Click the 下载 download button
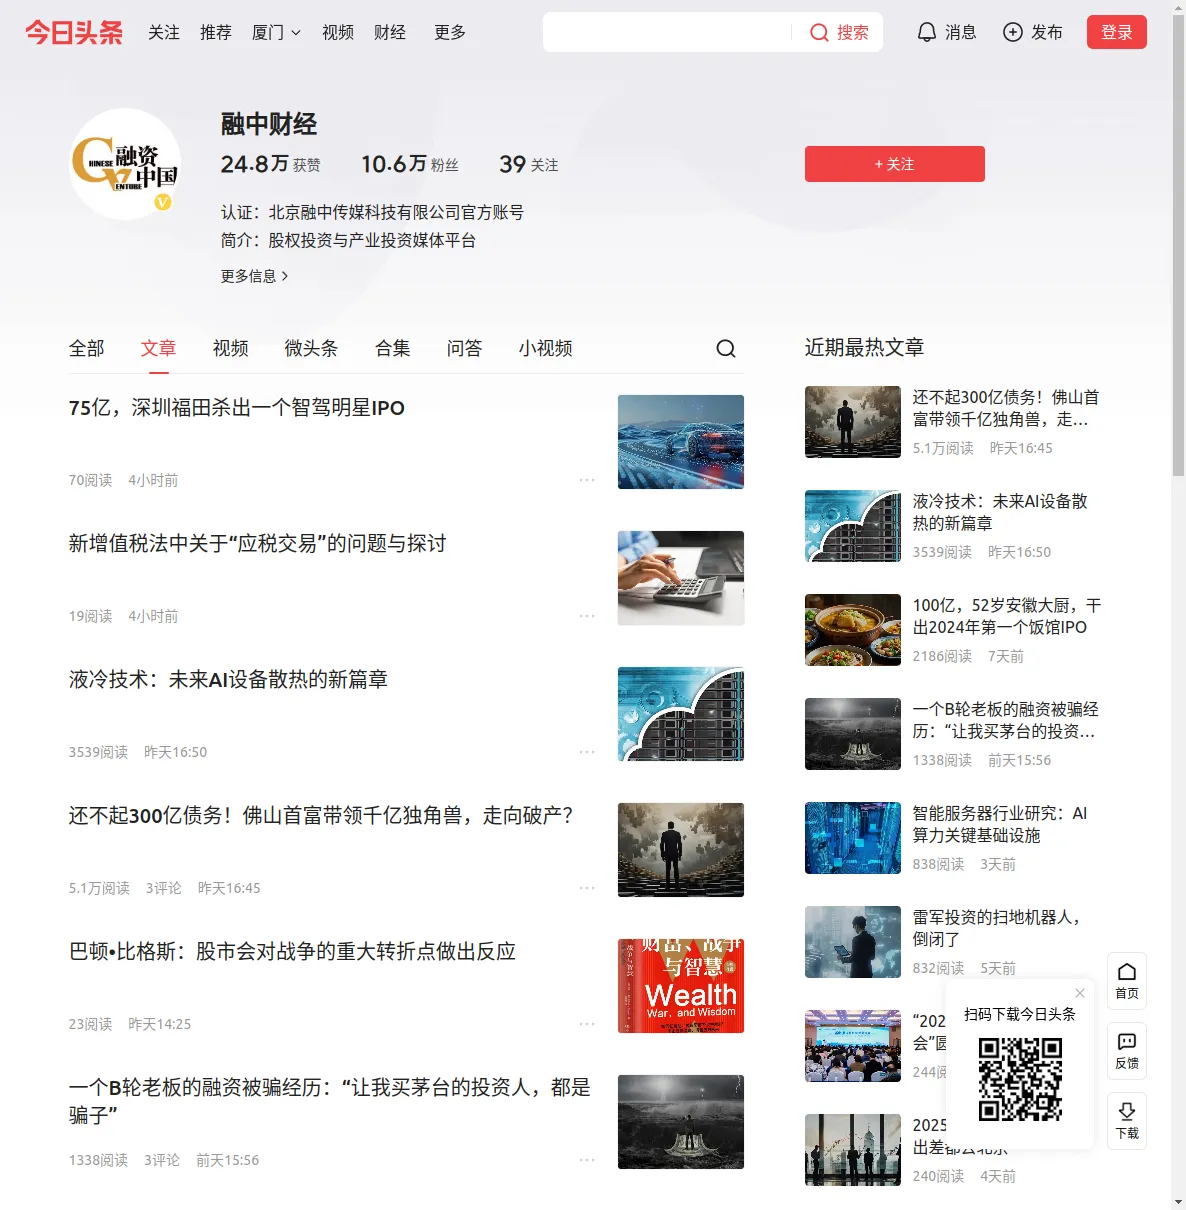 1127,1121
